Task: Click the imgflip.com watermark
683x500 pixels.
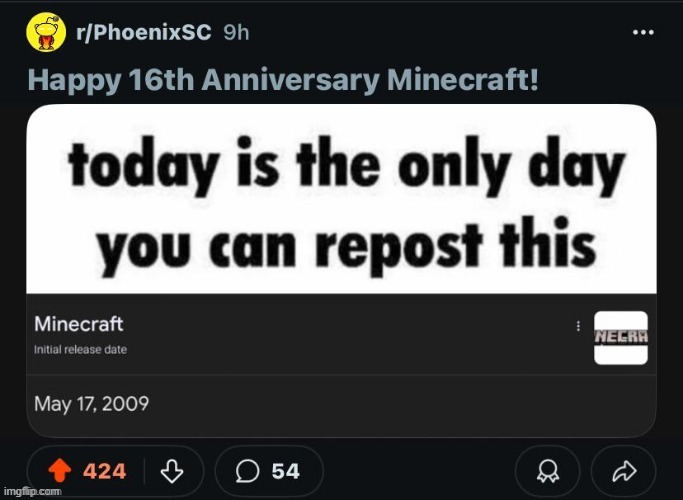Action: pos(32,492)
